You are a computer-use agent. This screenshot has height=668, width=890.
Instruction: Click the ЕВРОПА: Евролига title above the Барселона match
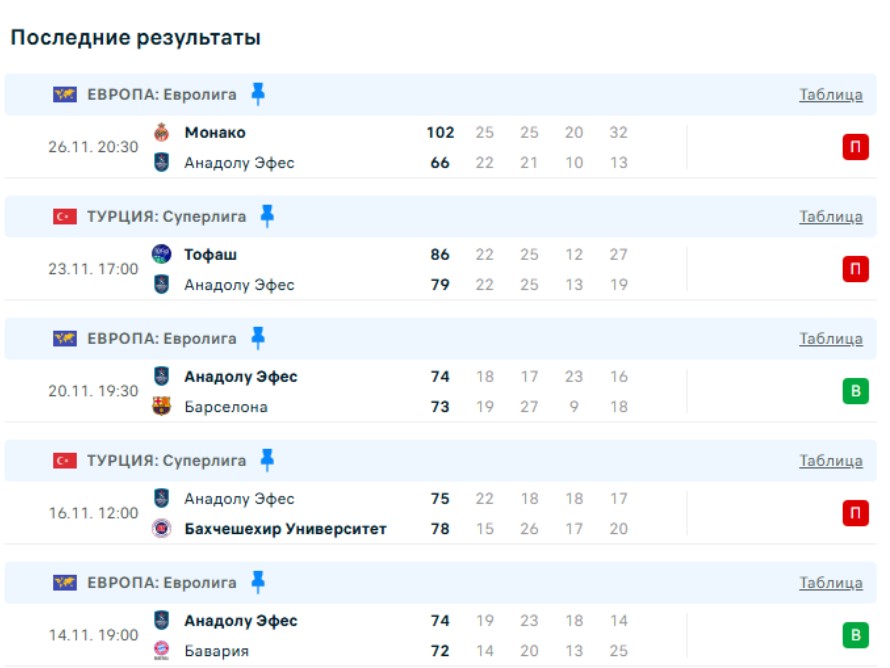tap(162, 339)
